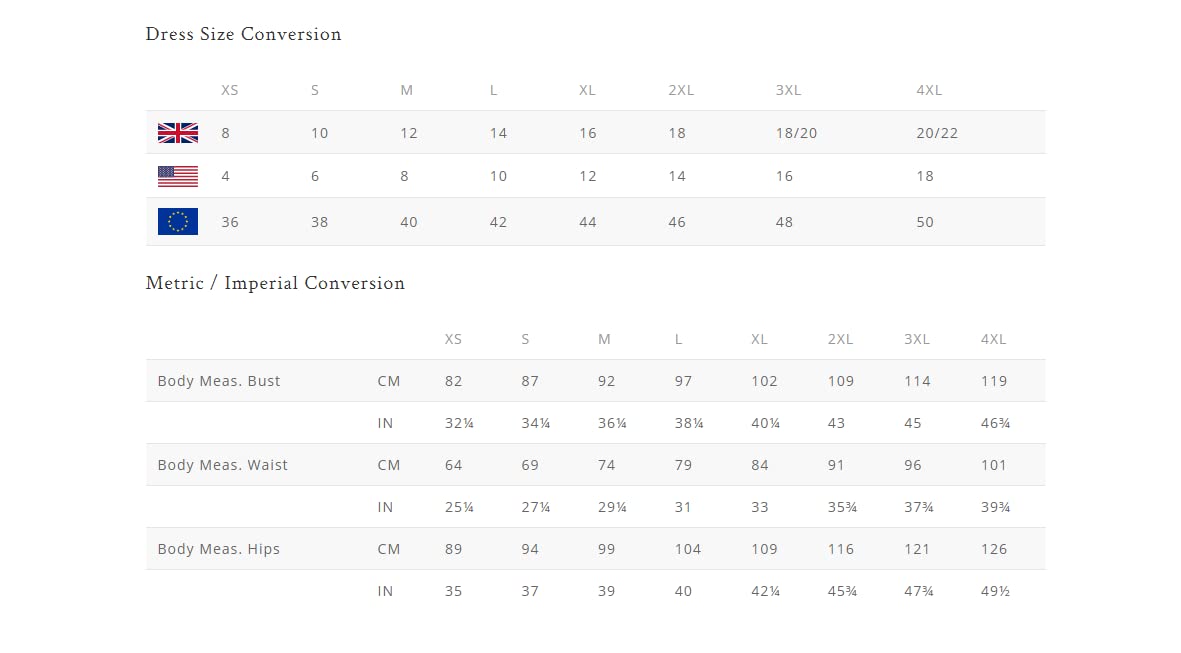
Task: Click the Body Meas. Hips row label
Action: (219, 549)
